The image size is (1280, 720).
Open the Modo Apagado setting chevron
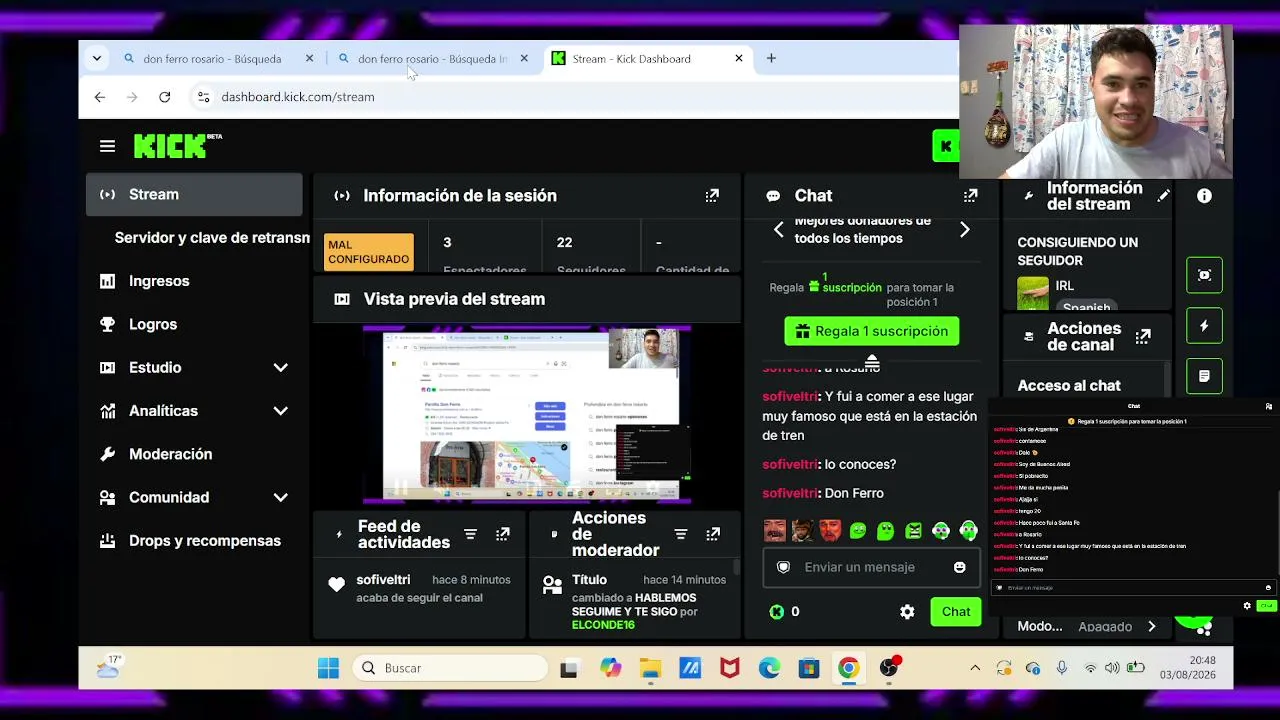tap(1152, 627)
